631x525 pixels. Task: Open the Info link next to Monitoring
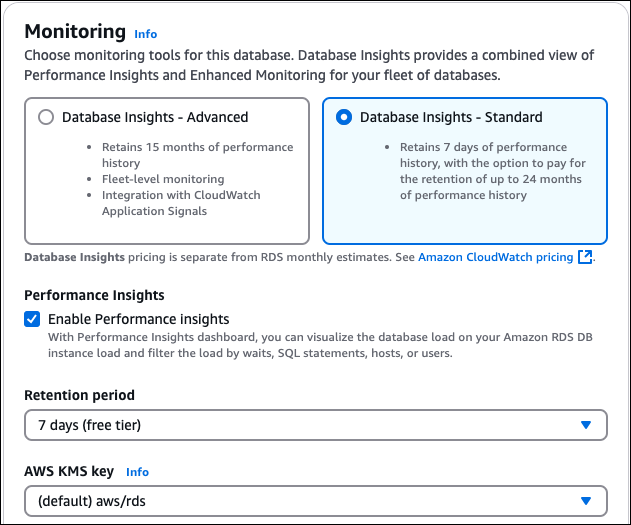(x=145, y=34)
